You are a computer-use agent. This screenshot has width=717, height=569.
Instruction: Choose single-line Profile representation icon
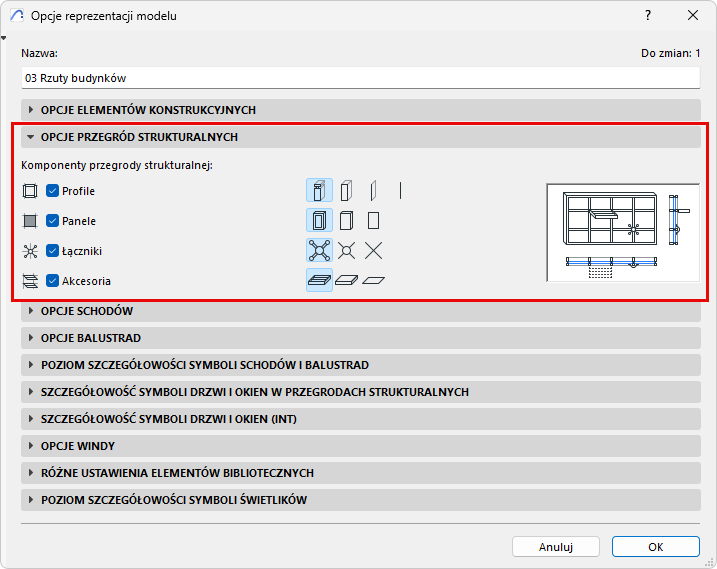pos(400,190)
